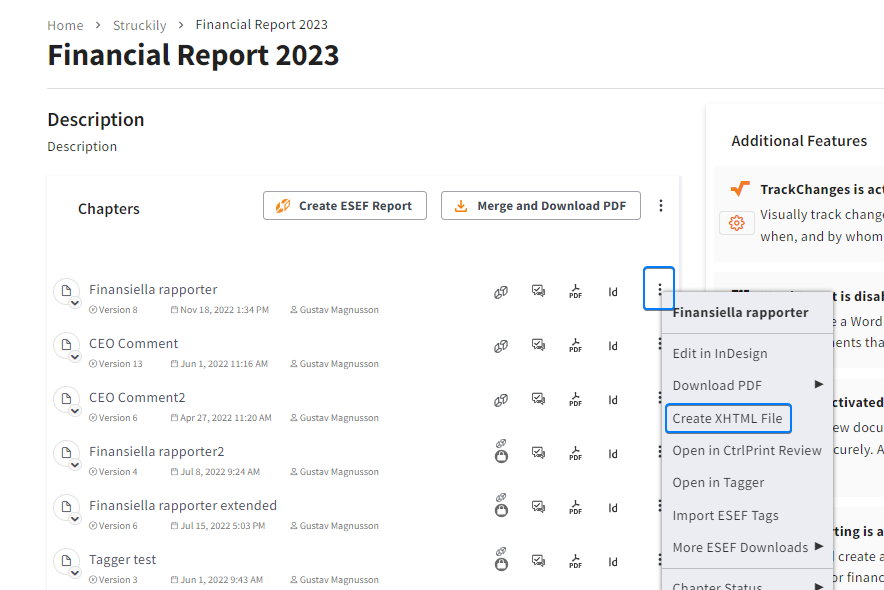The height and width of the screenshot is (590, 884).
Task: Click three-dot menu for Finansiella rapporter row
Action: click(x=659, y=289)
